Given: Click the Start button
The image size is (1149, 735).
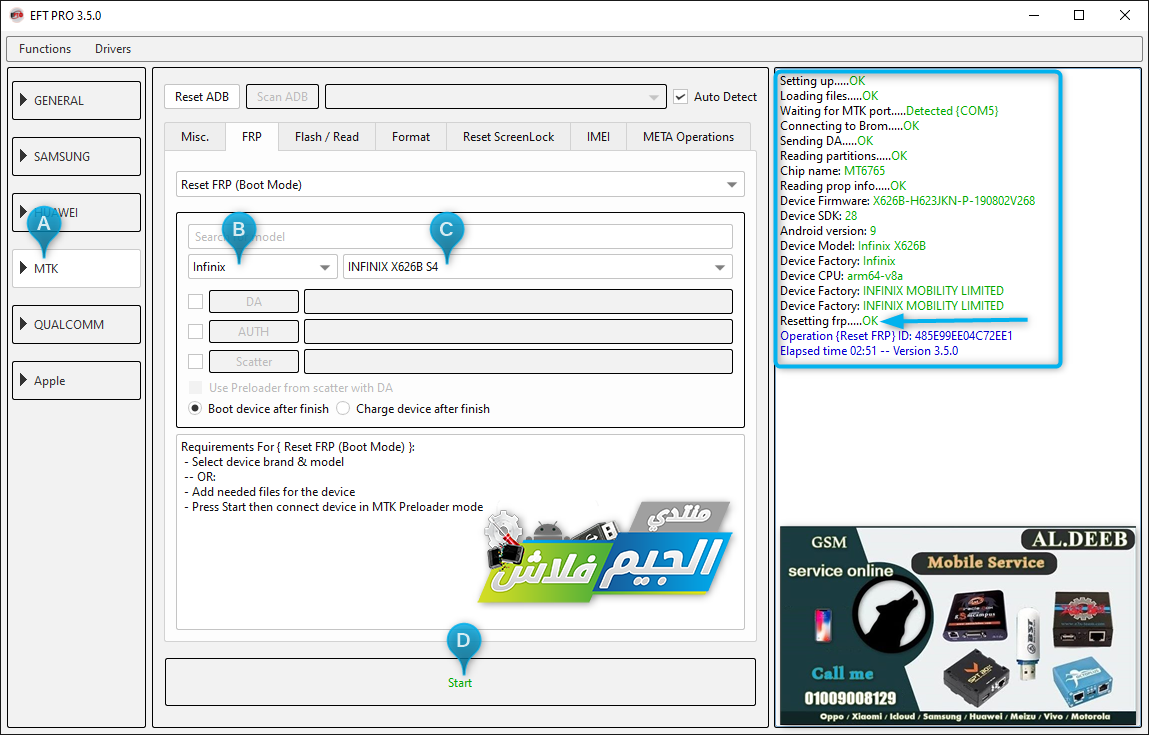Looking at the screenshot, I should pyautogui.click(x=460, y=682).
